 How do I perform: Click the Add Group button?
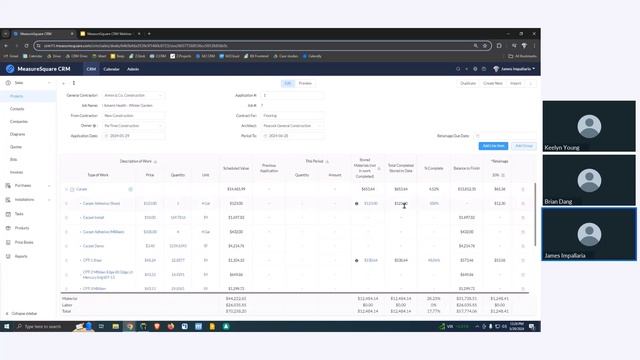524,146
